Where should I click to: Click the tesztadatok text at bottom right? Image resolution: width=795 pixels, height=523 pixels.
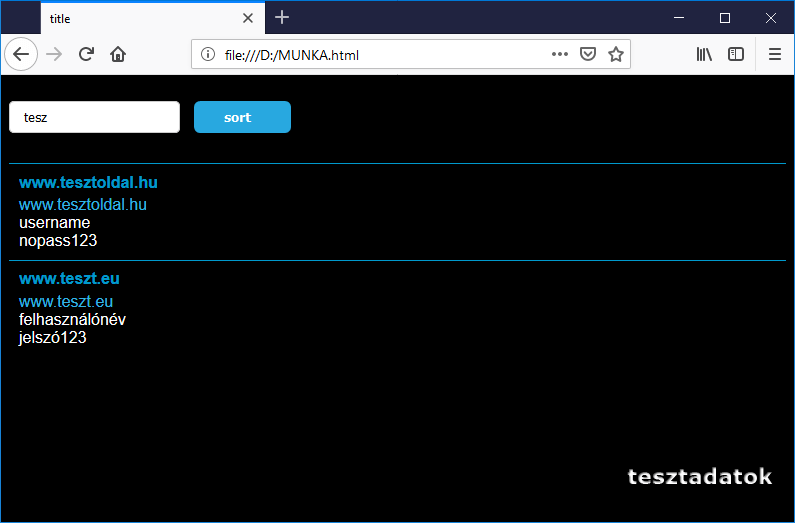699,477
